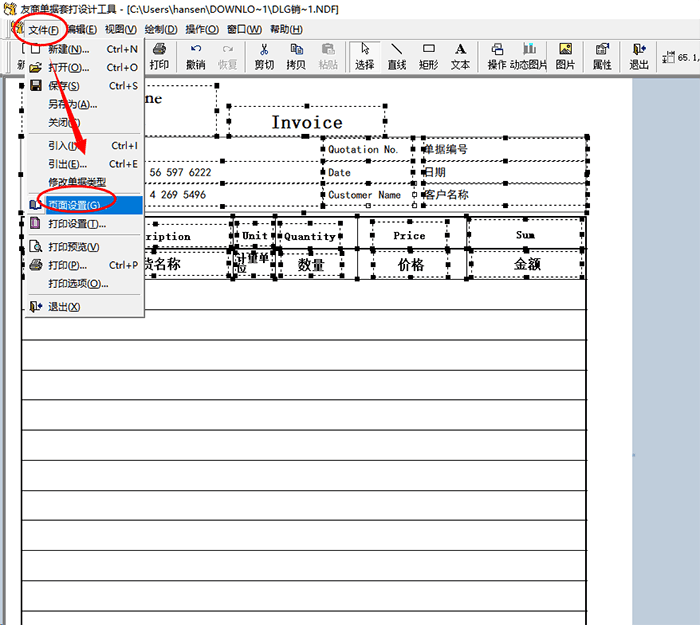The width and height of the screenshot is (700, 625).
Task: Select the Price column header
Action: 409,235
